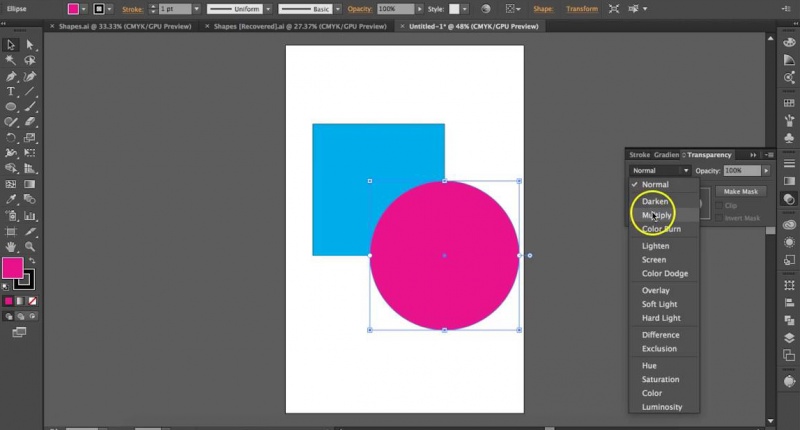
Task: Open the blending mode dropdown showing Normal
Action: pos(660,171)
